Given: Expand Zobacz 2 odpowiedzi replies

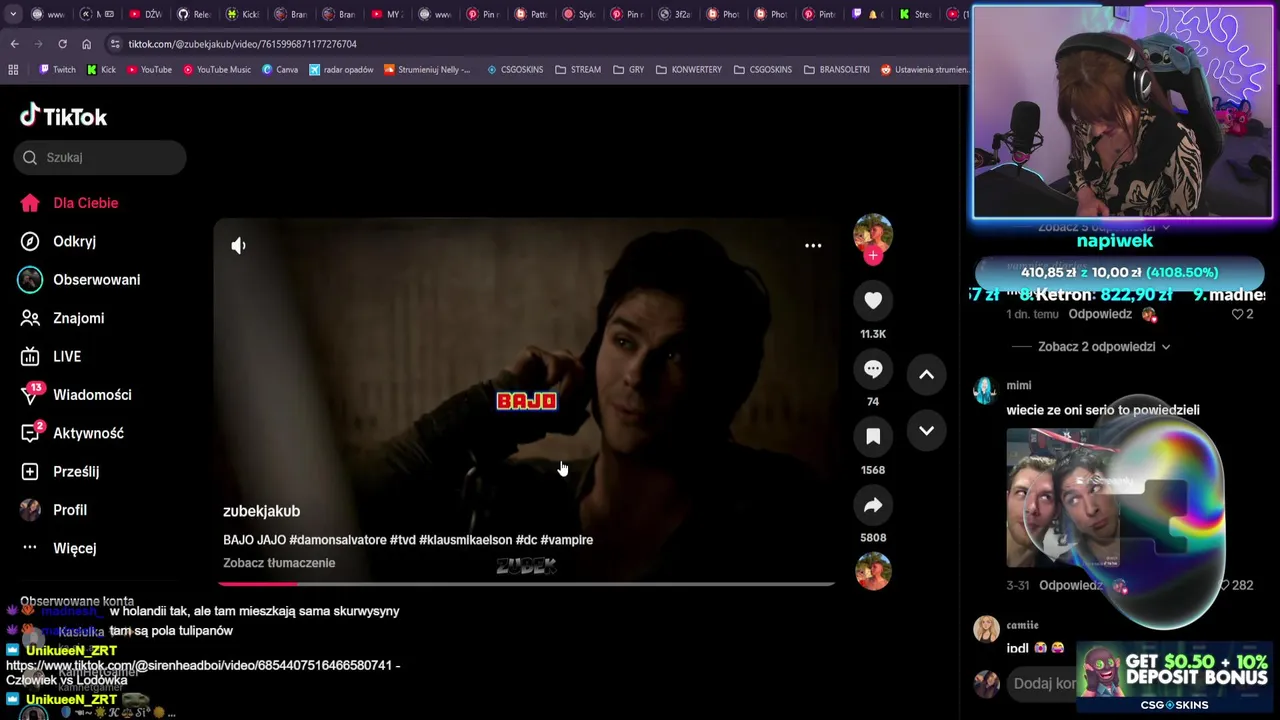Looking at the screenshot, I should point(1104,347).
